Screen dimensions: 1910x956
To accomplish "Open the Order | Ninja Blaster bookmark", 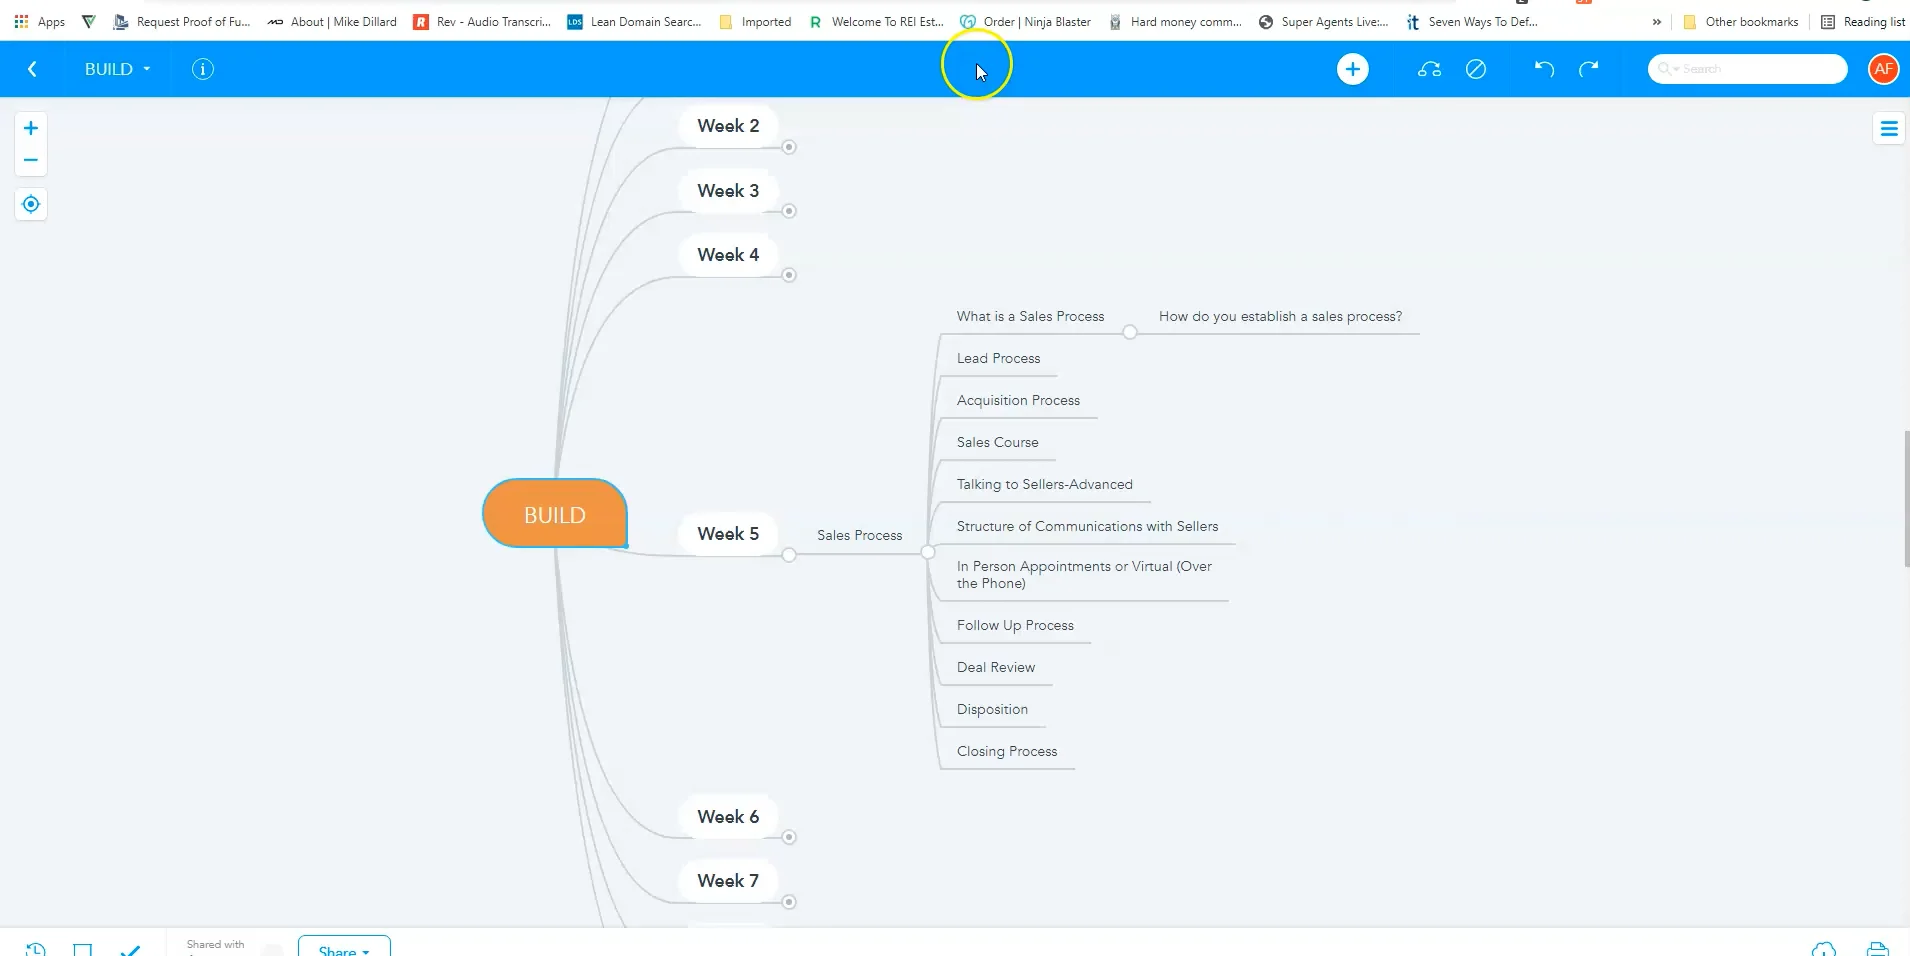I will (1025, 21).
